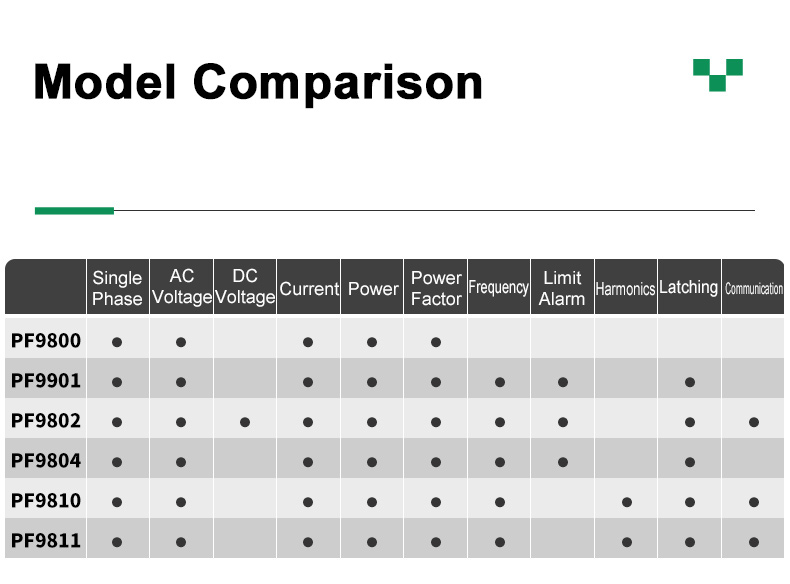The height and width of the screenshot is (584, 790).
Task: Click the Harmonics column header
Action: click(625, 289)
